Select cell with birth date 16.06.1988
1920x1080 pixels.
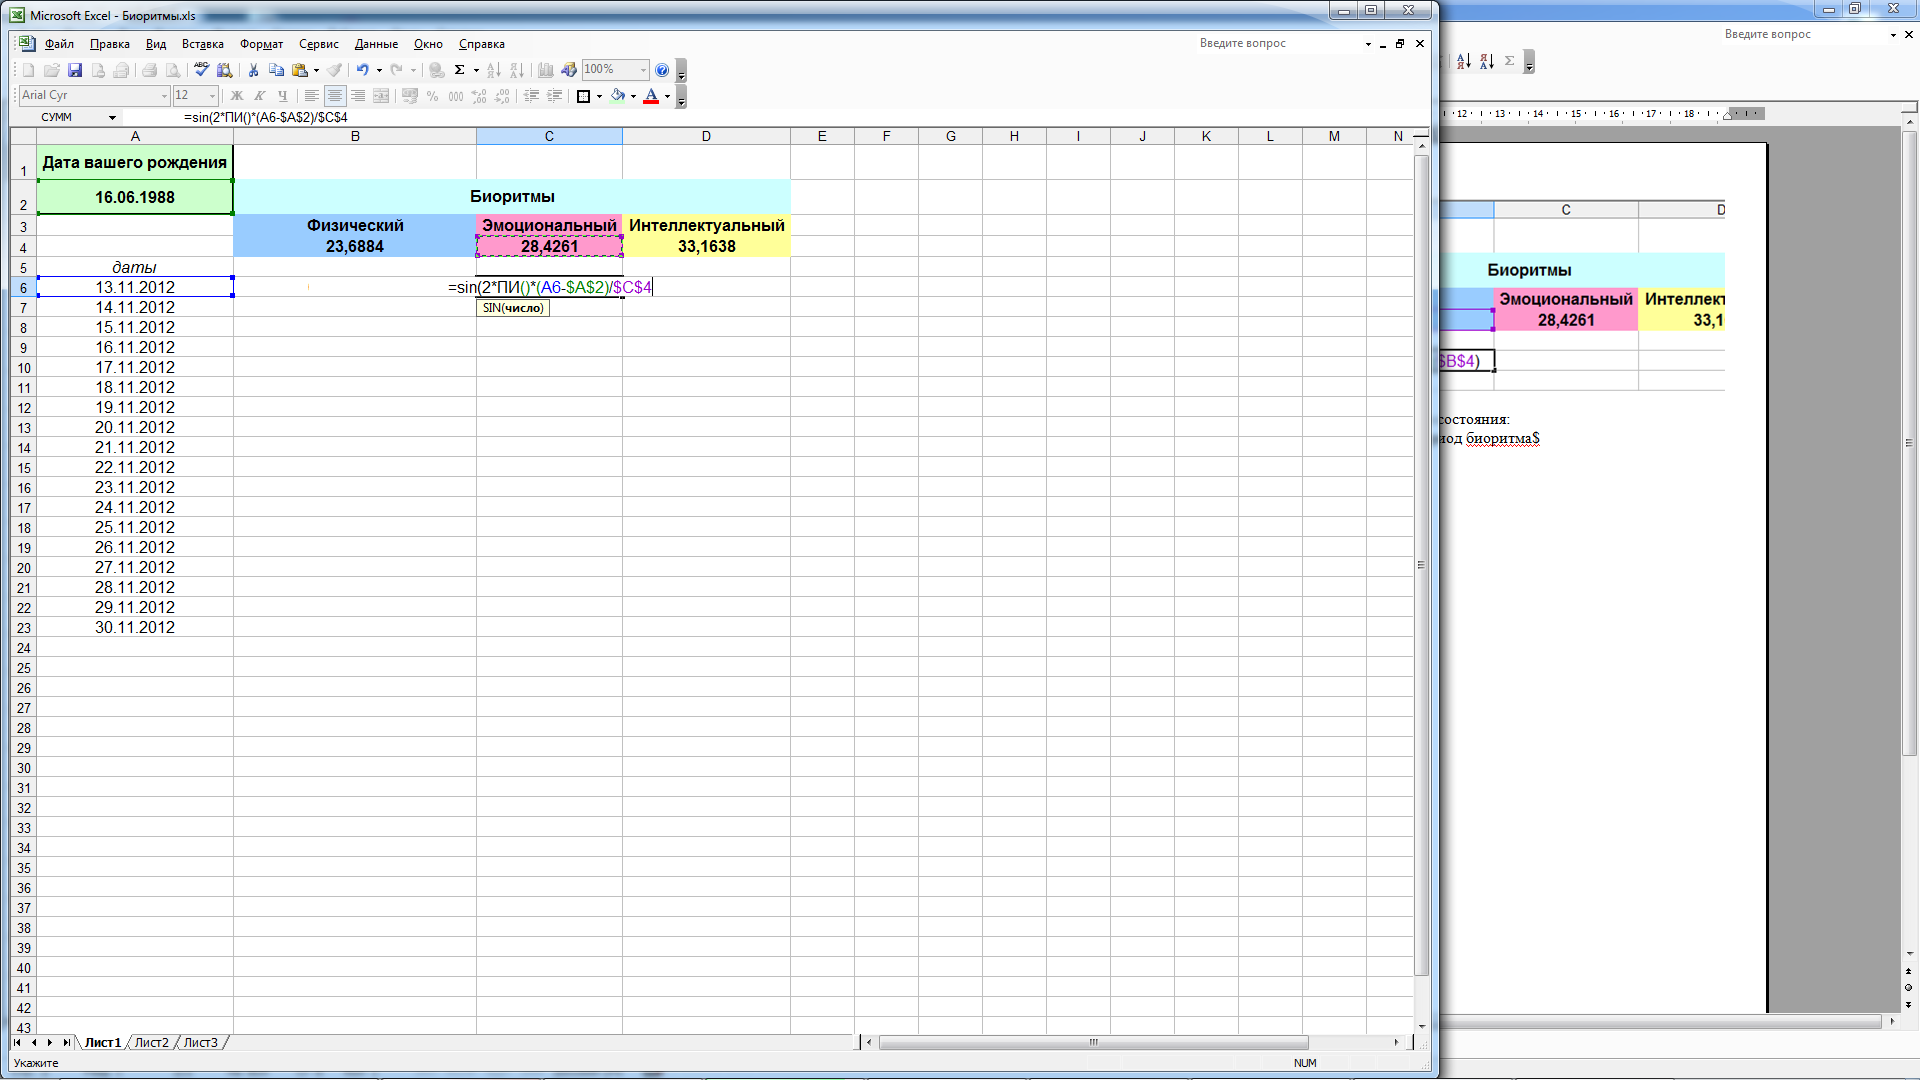pos(135,197)
